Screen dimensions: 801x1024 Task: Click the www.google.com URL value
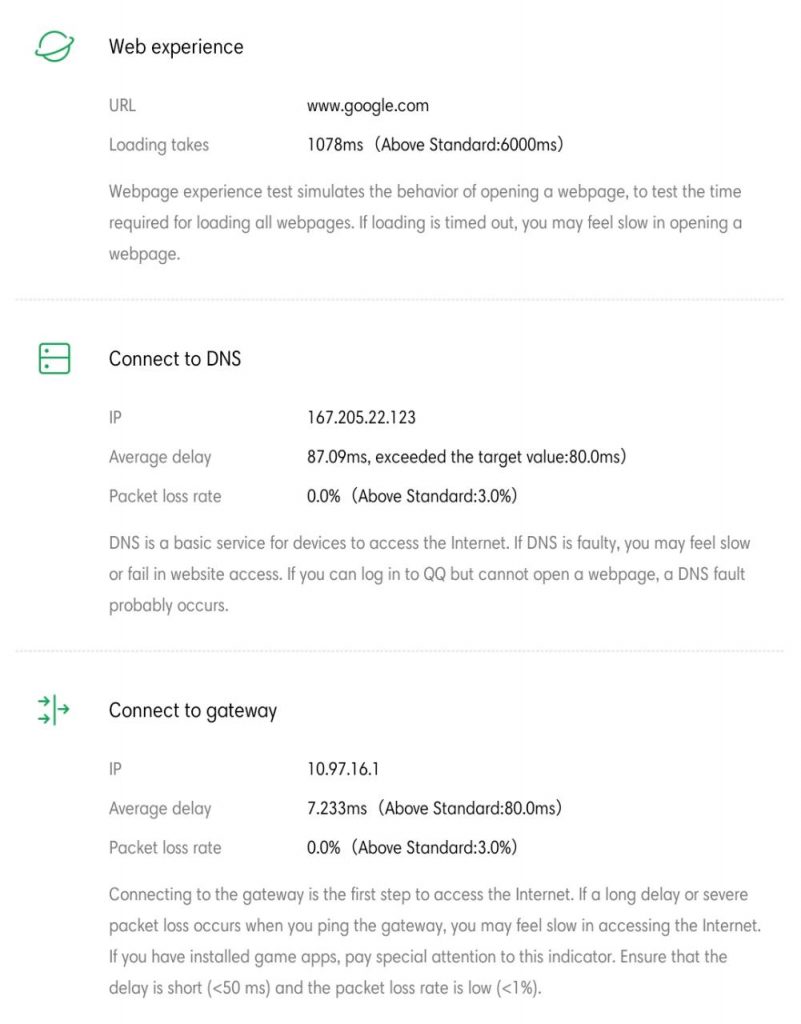[x=368, y=105]
